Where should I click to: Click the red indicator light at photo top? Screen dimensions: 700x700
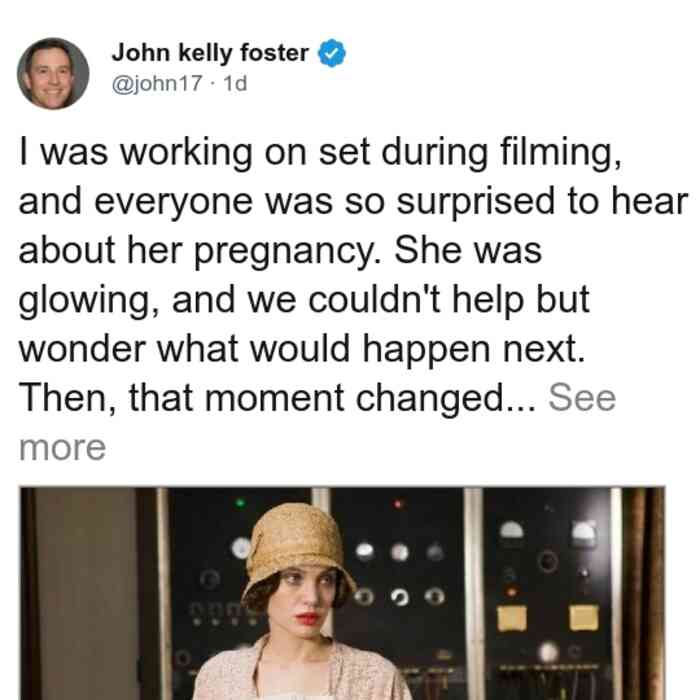[397, 504]
